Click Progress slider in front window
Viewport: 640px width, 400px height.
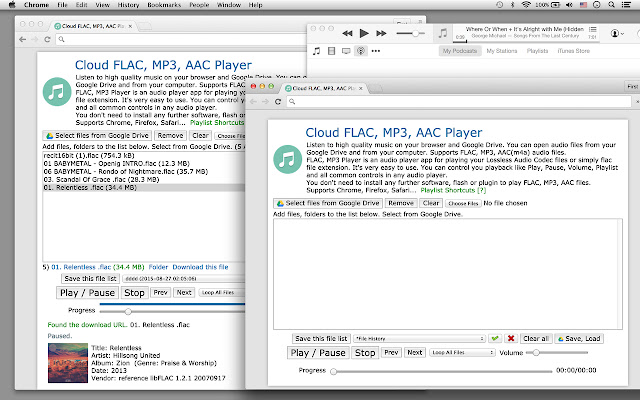click(x=441, y=371)
